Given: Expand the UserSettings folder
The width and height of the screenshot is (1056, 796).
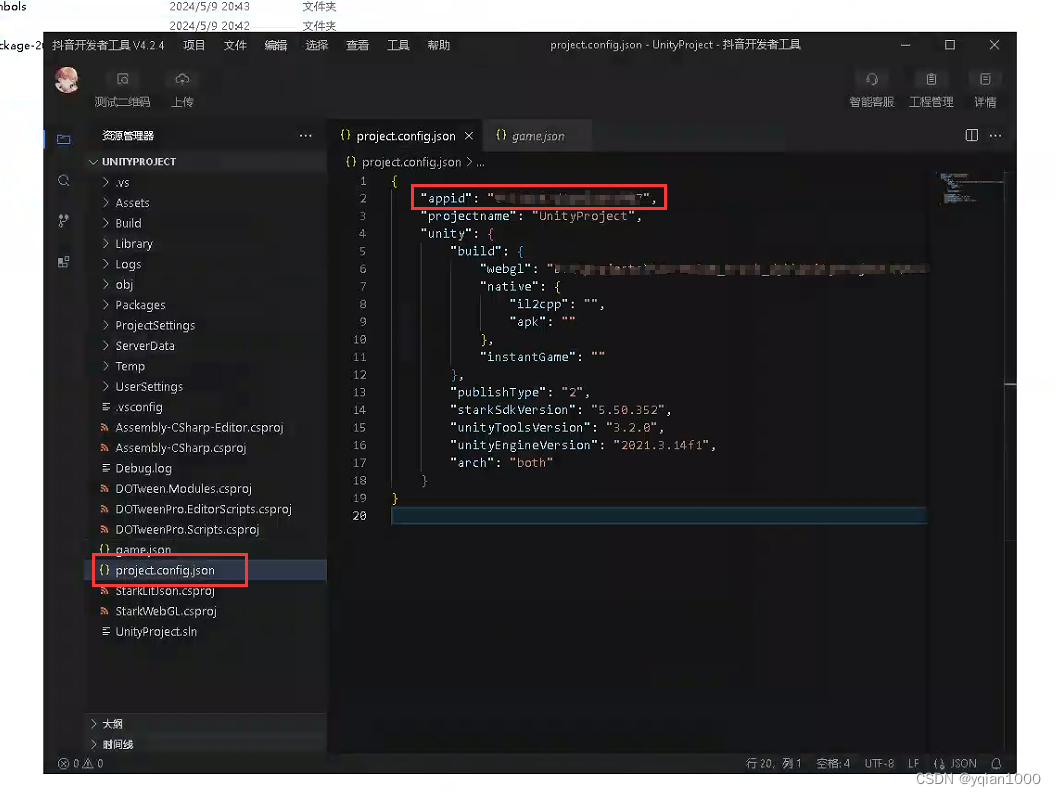Looking at the screenshot, I should [x=205, y=387].
